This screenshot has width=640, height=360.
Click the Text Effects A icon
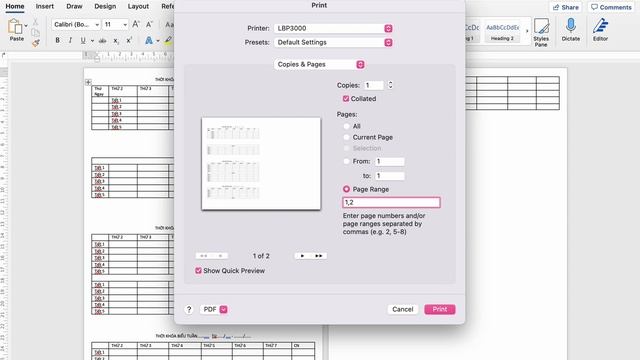(149, 40)
